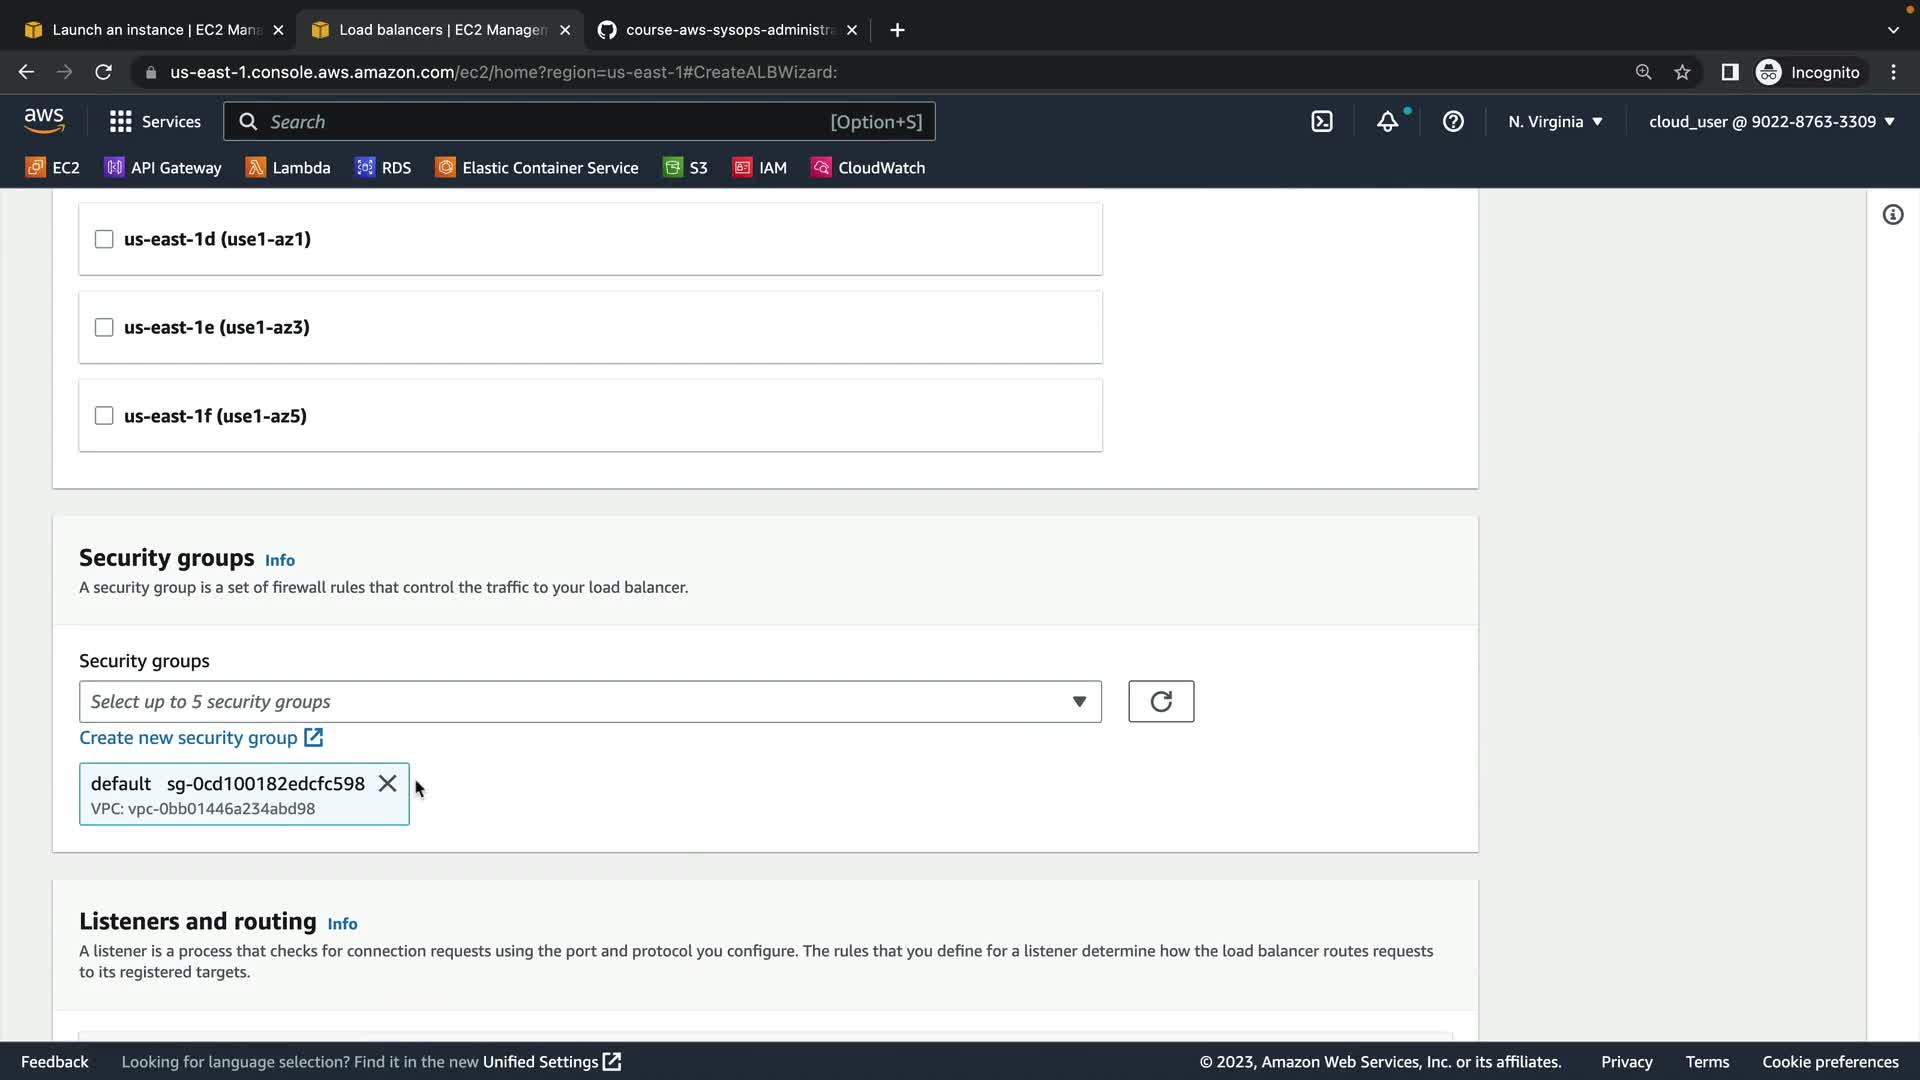1920x1080 pixels.
Task: Expand the cloud_user account menu
Action: point(1771,122)
